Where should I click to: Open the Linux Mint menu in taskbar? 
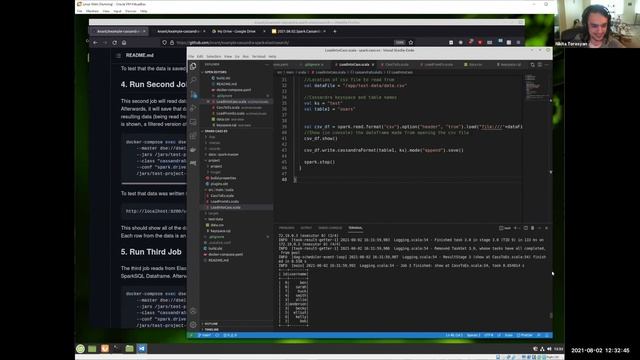[x=80, y=349]
